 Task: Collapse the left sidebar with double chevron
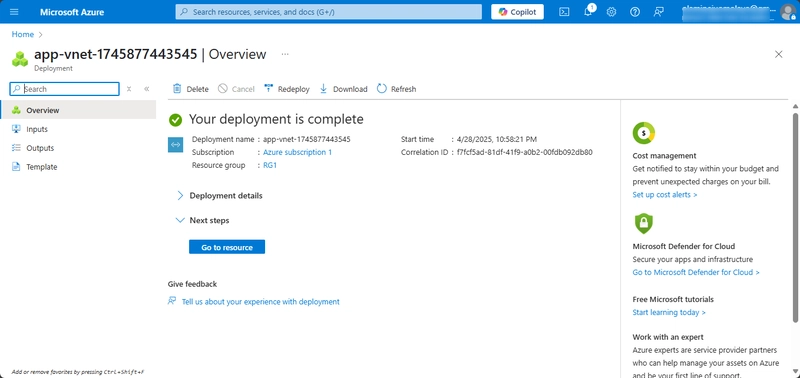pos(146,89)
